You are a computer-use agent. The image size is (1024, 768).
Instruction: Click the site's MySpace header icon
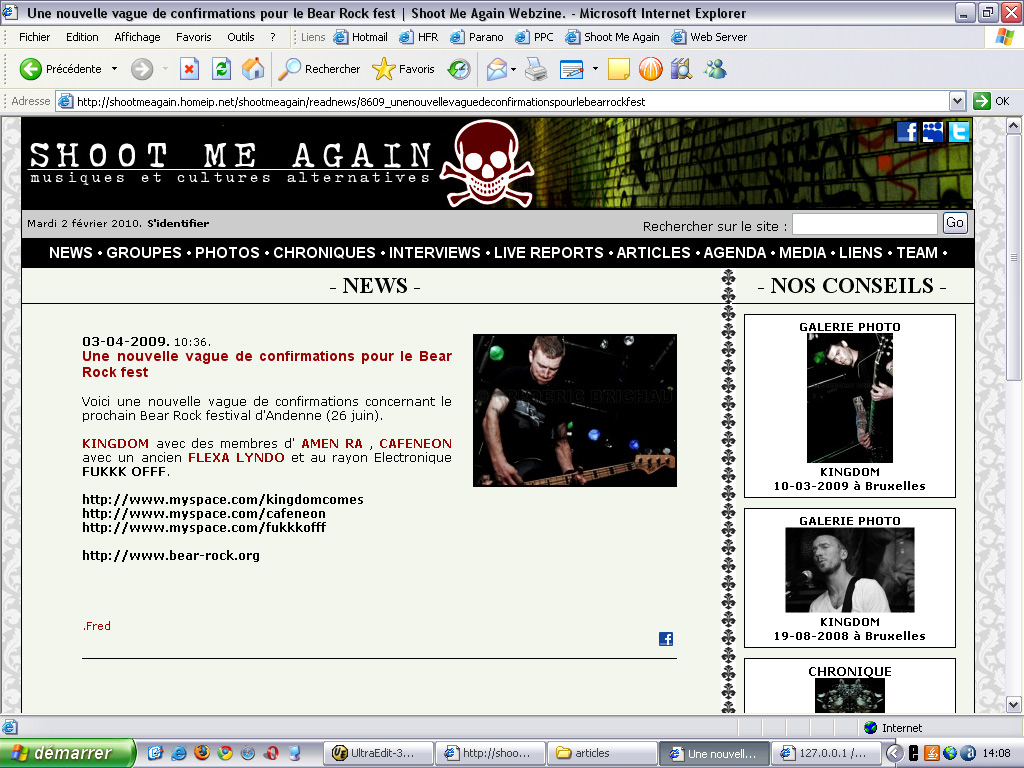[933, 132]
